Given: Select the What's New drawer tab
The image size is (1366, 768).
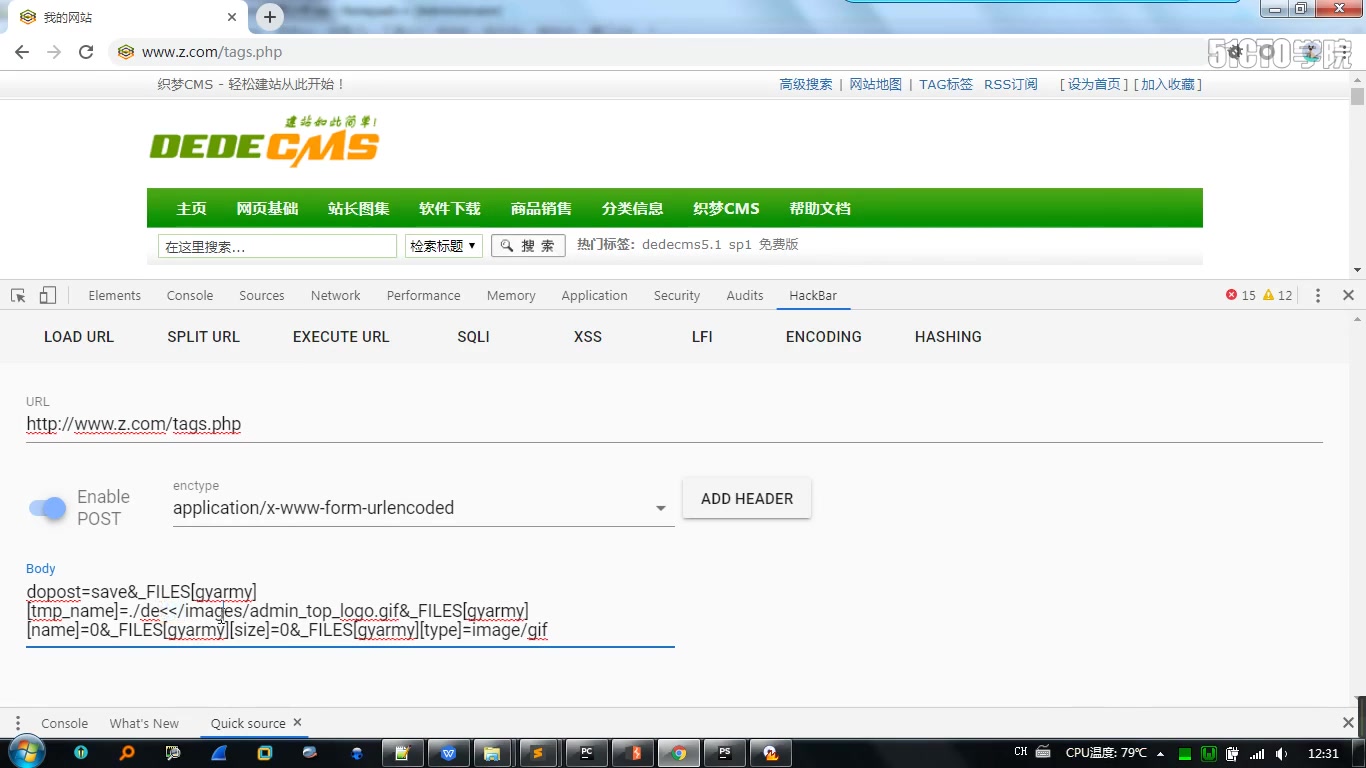Looking at the screenshot, I should [144, 723].
